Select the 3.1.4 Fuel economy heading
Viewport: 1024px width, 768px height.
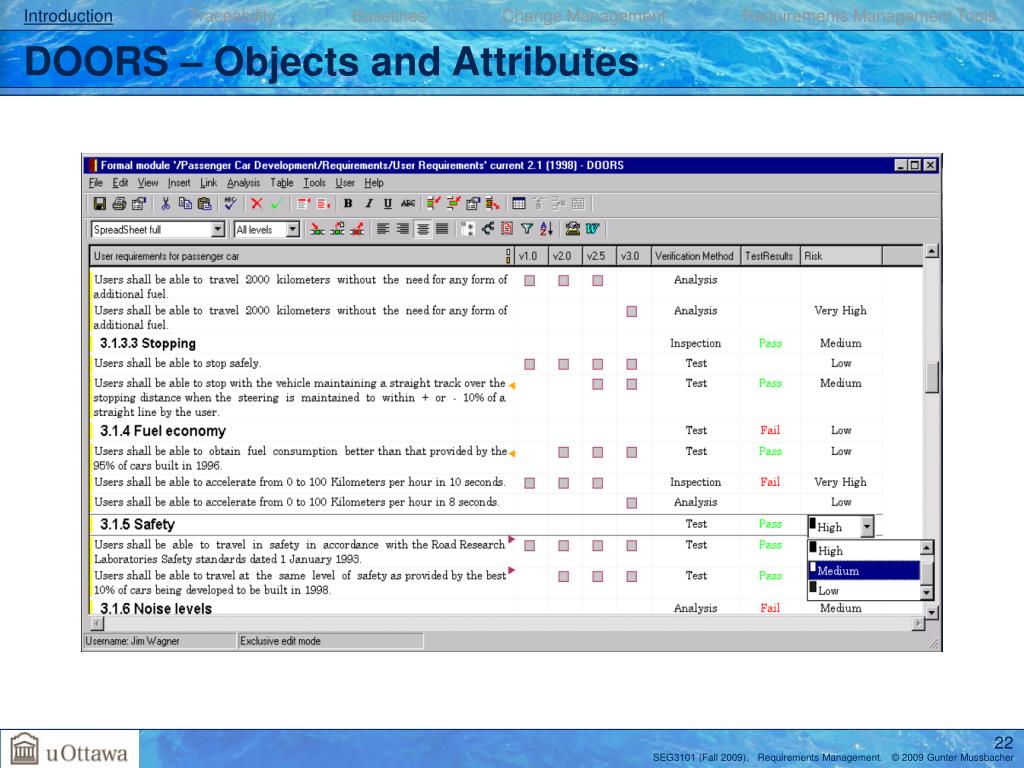[x=163, y=431]
